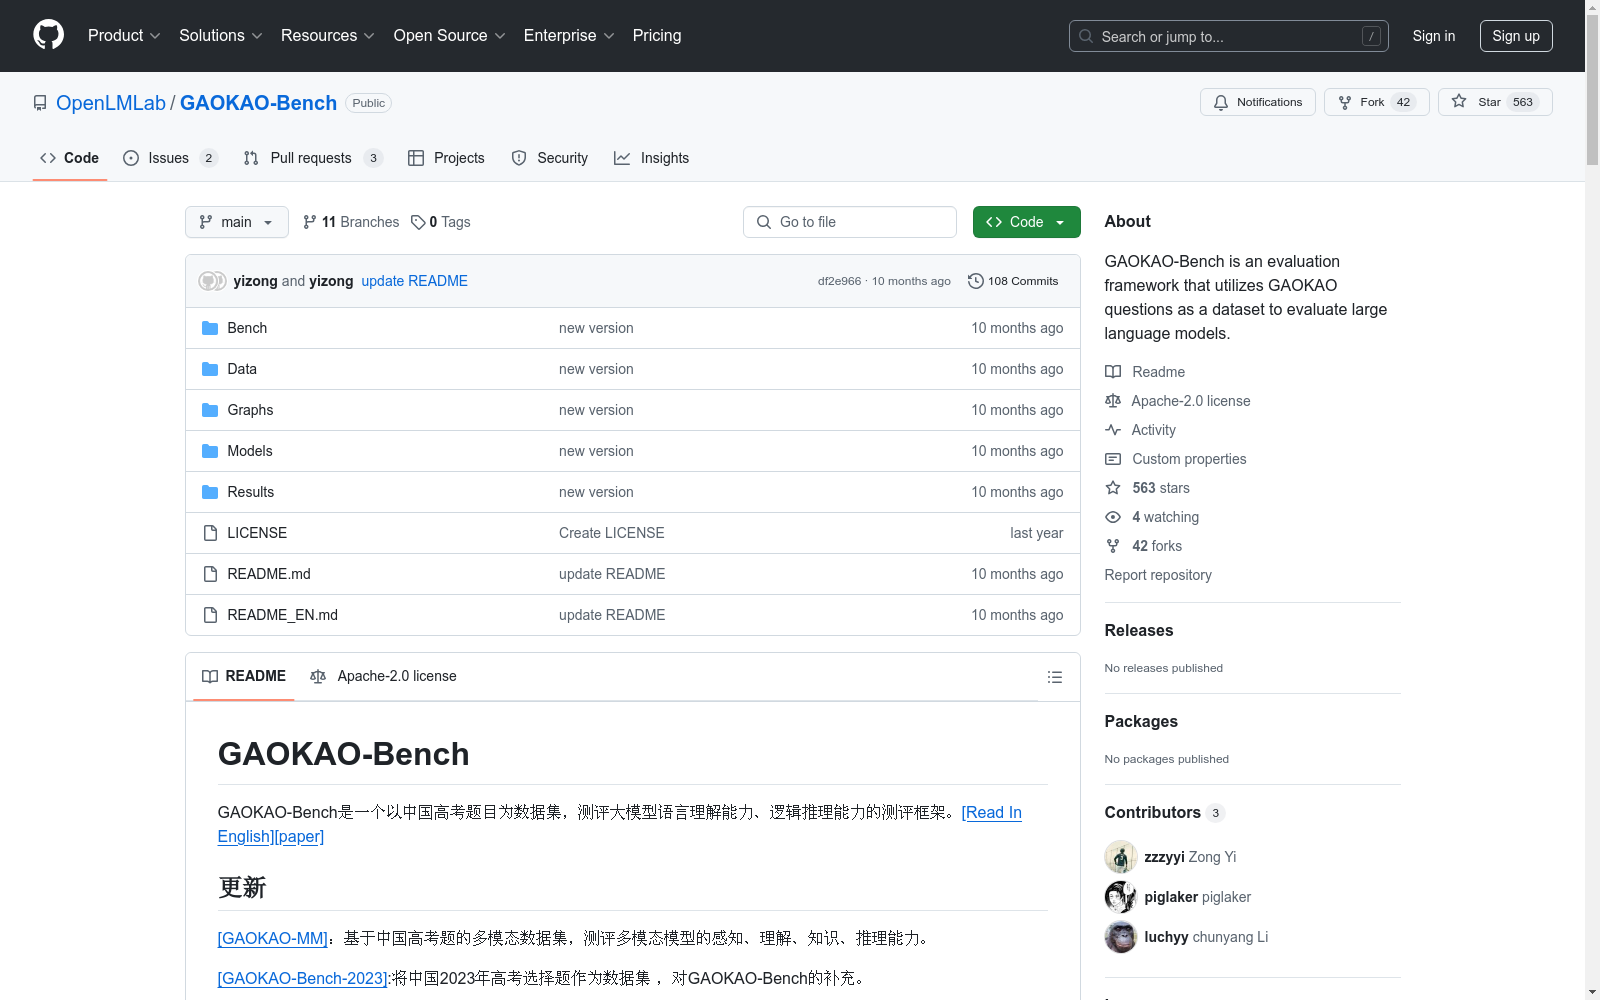Open the update README commit message link
The image size is (1600, 1000).
point(414,281)
